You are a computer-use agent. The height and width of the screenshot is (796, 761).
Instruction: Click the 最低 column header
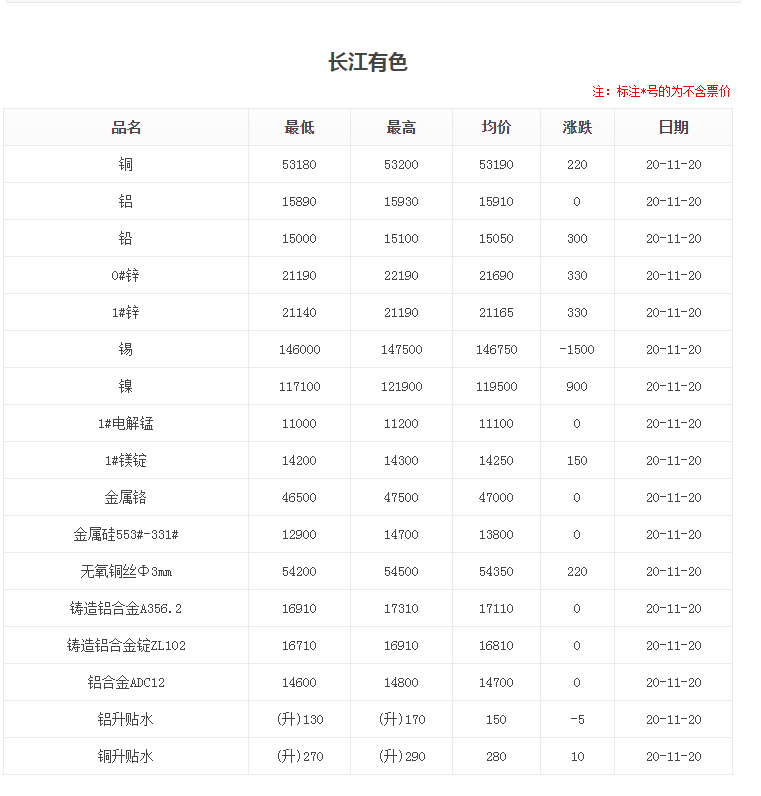pyautogui.click(x=299, y=127)
